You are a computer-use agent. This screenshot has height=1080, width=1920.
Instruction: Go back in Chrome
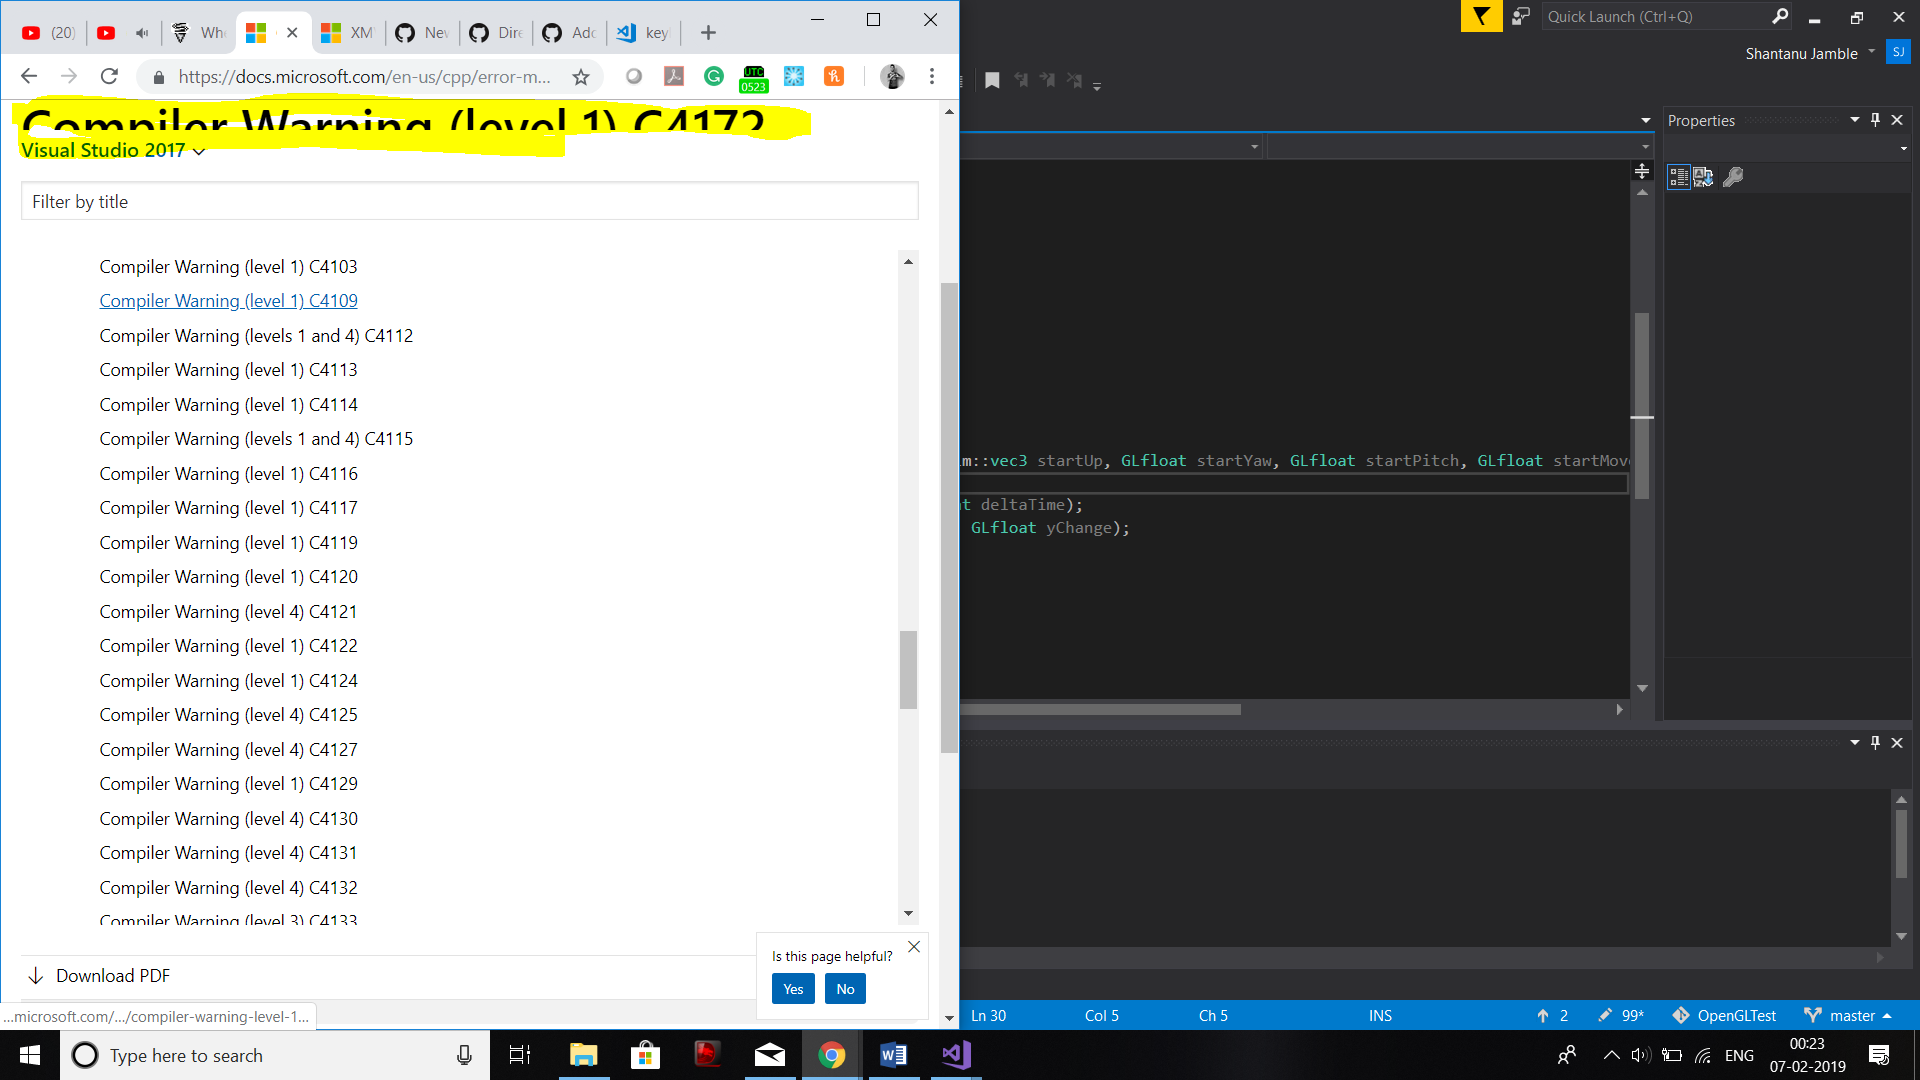(29, 76)
